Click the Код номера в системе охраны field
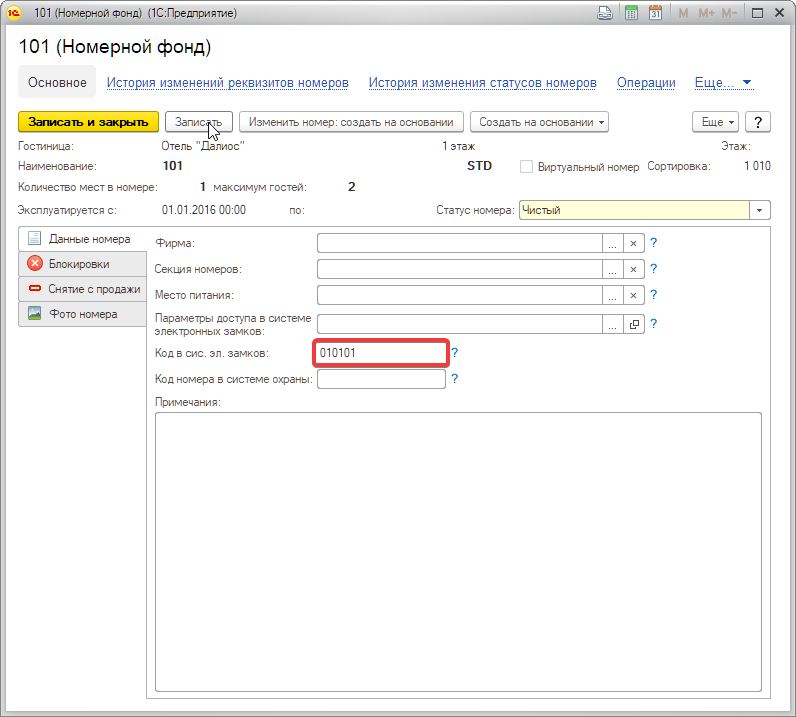Image resolution: width=796 pixels, height=717 pixels. 381,379
